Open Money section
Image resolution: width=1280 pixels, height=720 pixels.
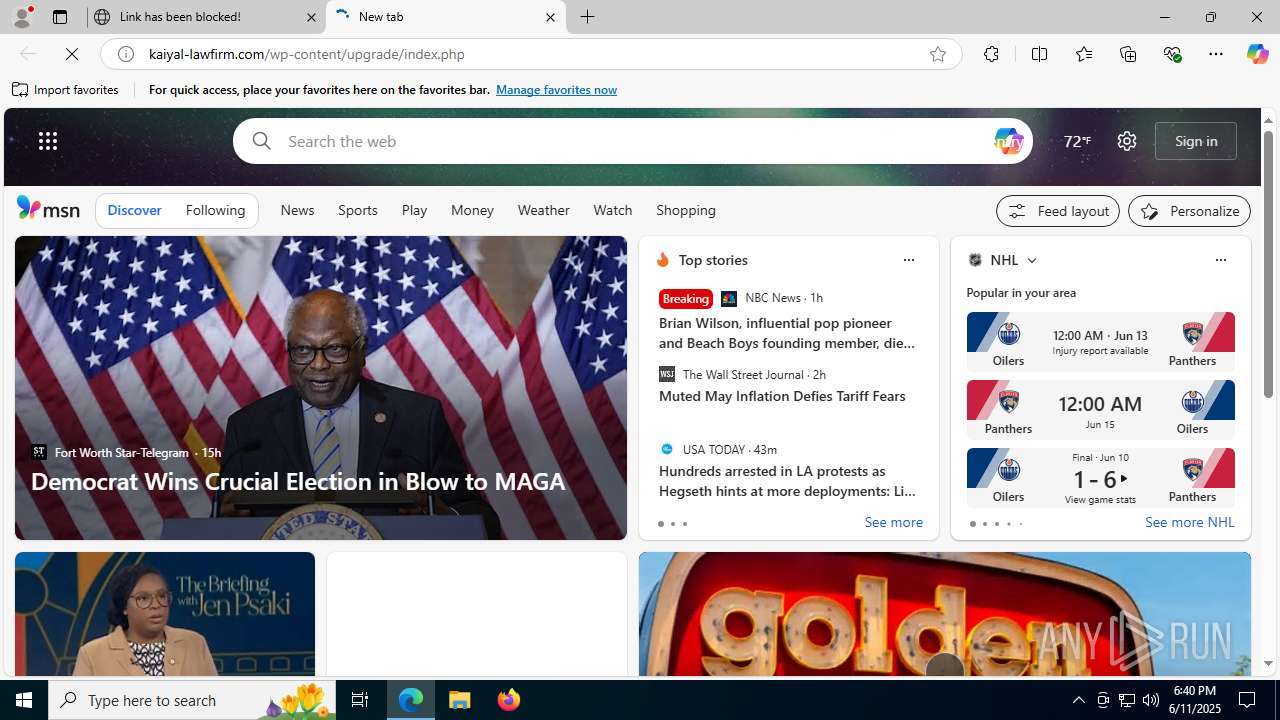472,210
